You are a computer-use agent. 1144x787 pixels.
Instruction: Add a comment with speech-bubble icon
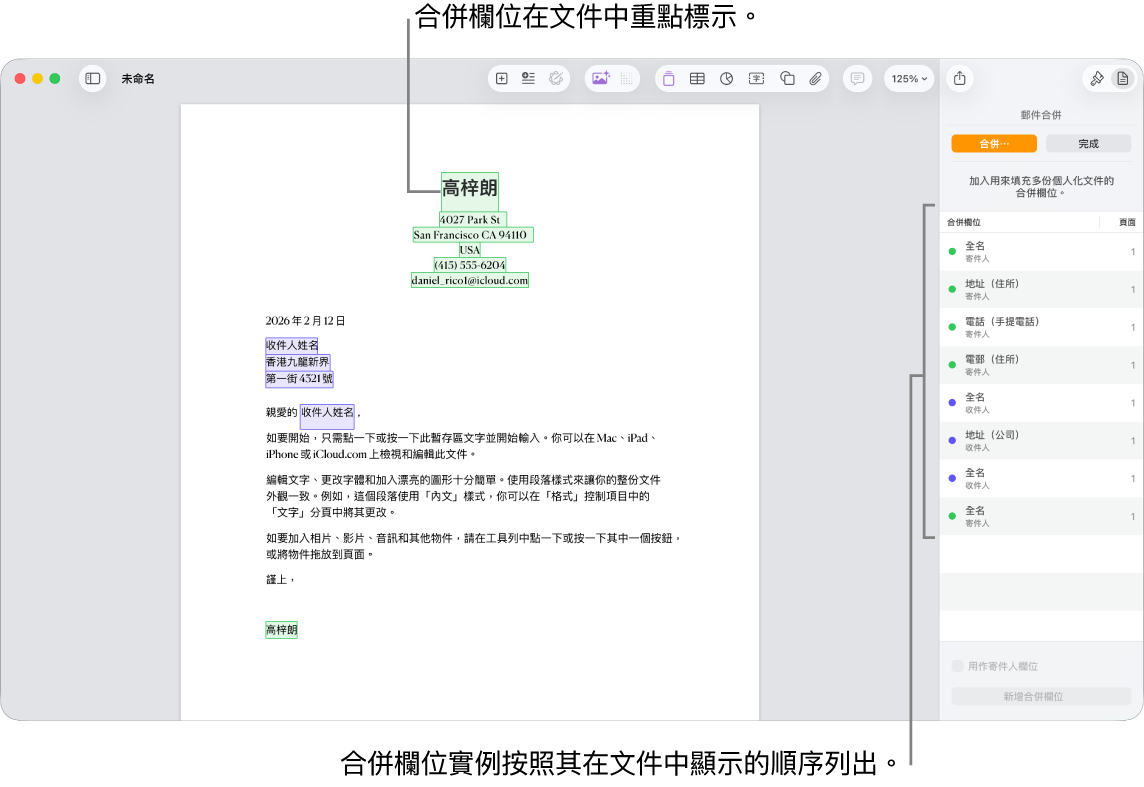click(857, 79)
